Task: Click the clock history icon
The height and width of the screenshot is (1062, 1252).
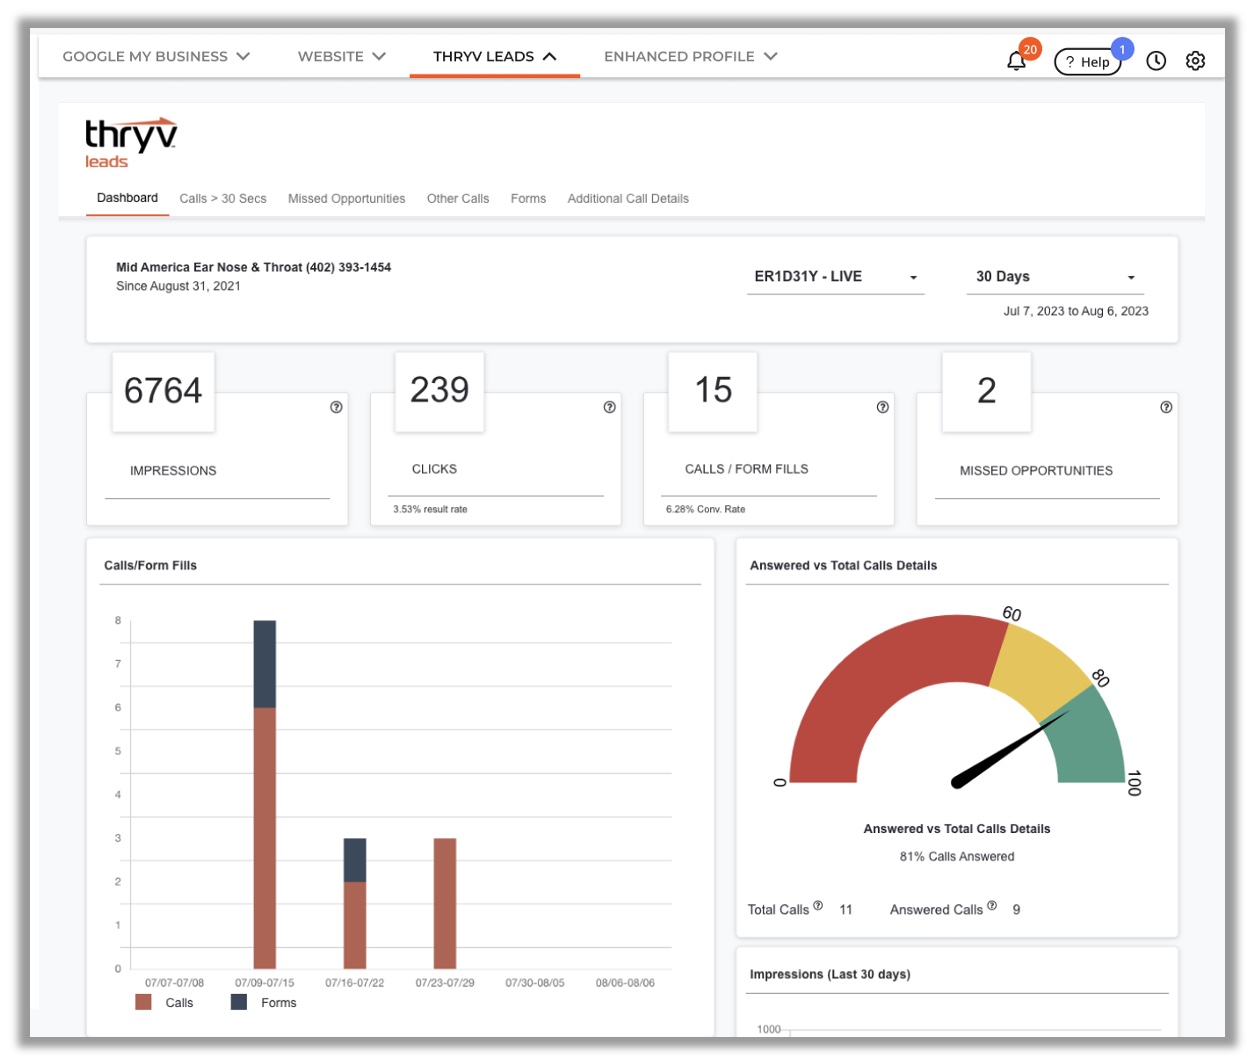Action: (1156, 61)
